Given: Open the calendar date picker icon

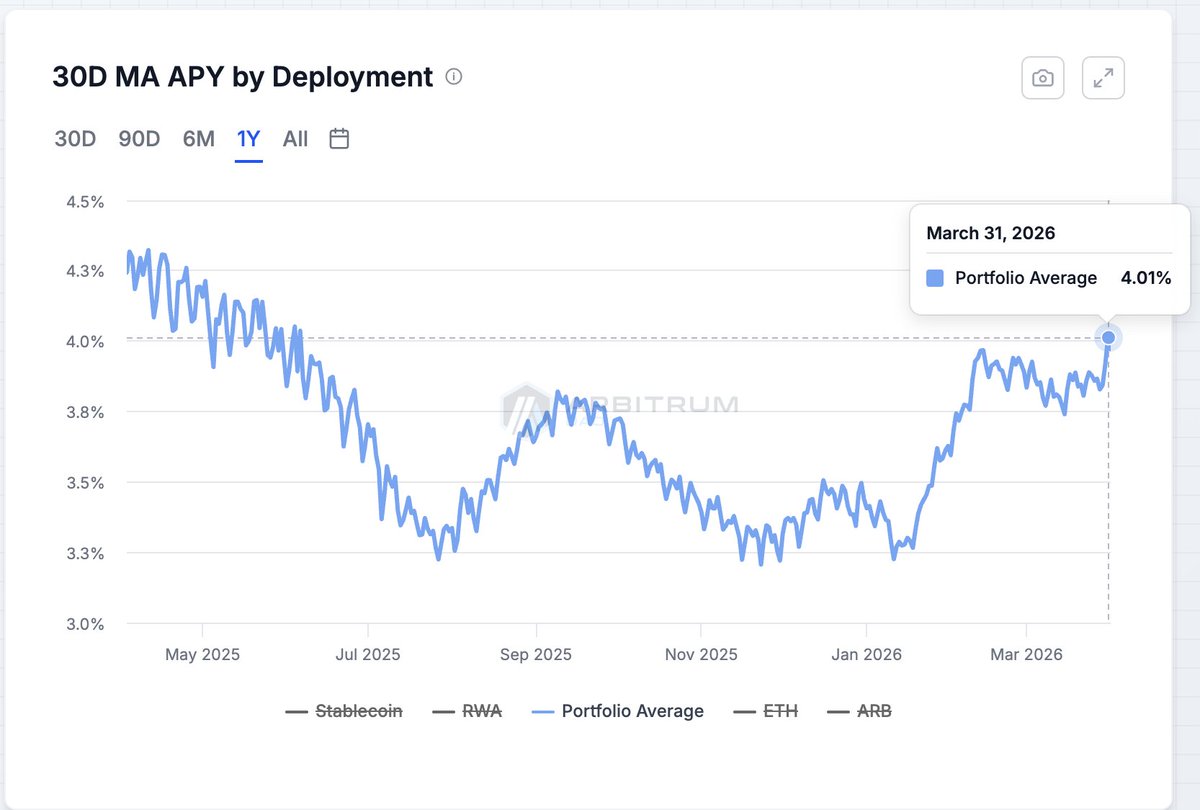Looking at the screenshot, I should pos(338,139).
